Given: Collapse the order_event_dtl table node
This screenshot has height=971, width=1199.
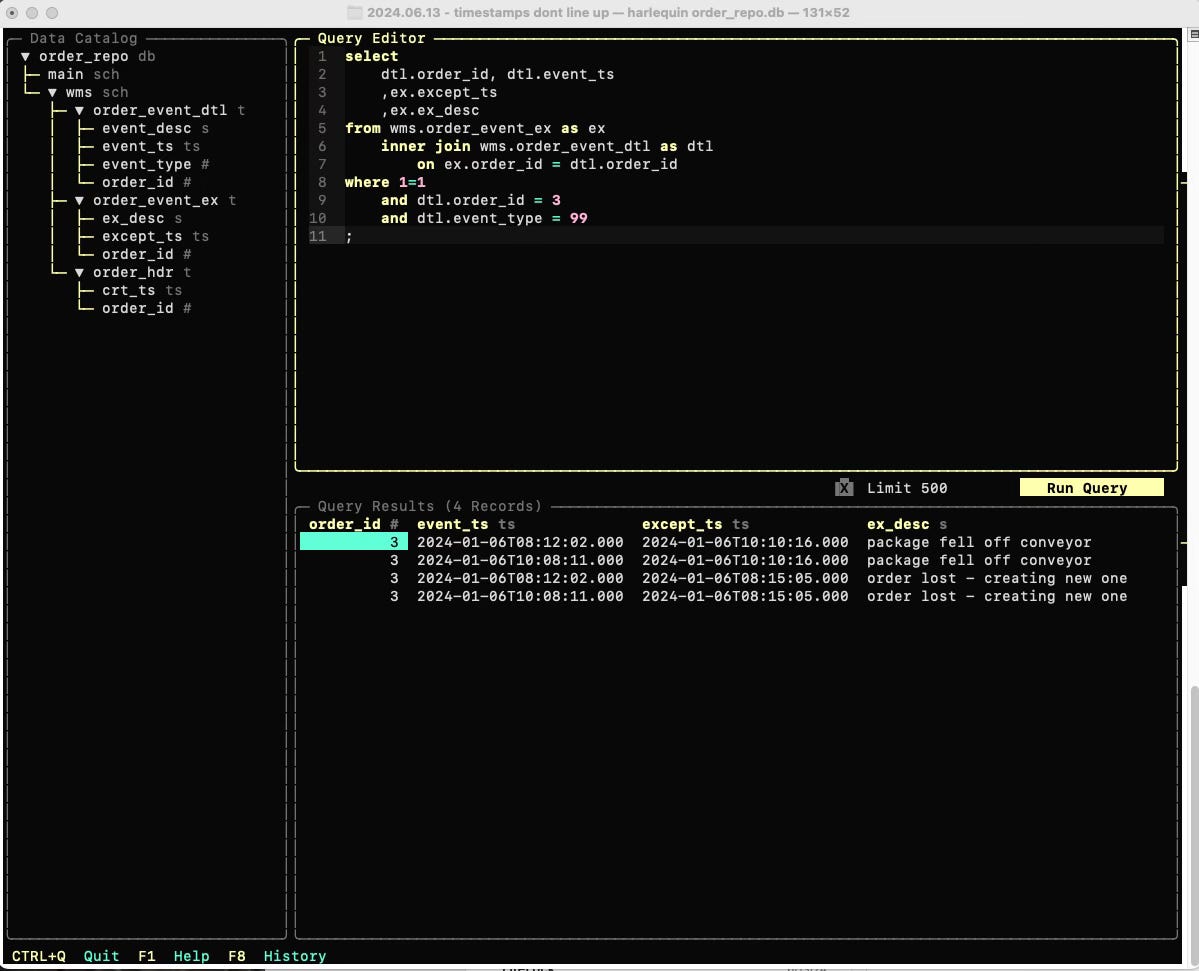Looking at the screenshot, I should [x=79, y=111].
